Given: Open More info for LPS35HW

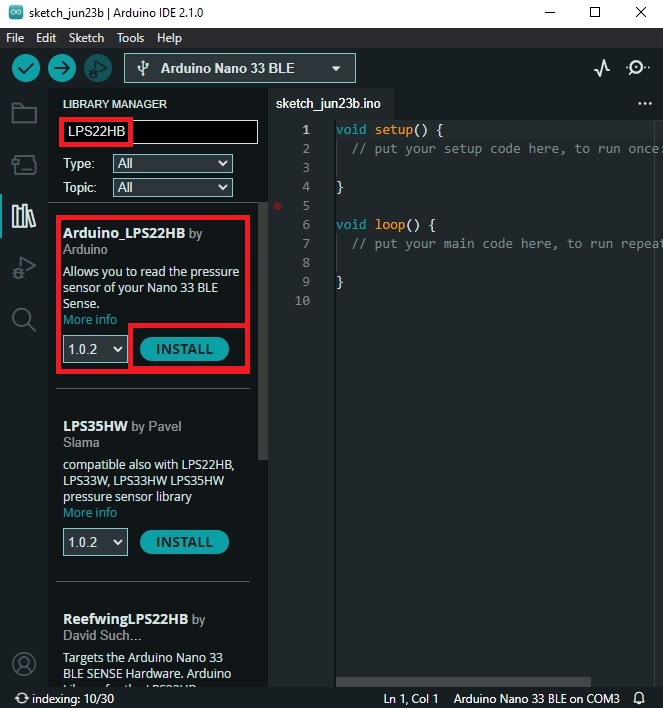Looking at the screenshot, I should point(90,512).
